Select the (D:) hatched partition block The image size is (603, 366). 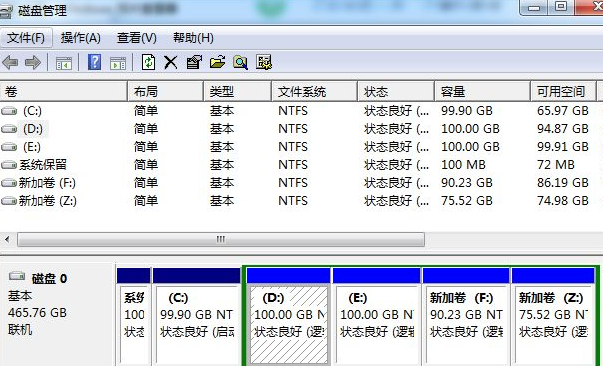click(x=288, y=316)
